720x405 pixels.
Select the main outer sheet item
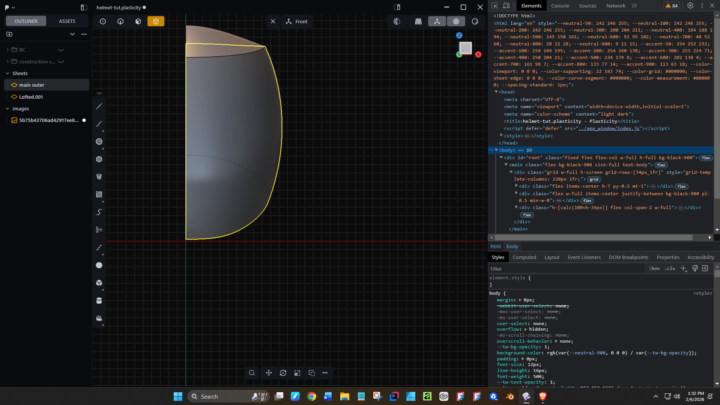(x=46, y=85)
